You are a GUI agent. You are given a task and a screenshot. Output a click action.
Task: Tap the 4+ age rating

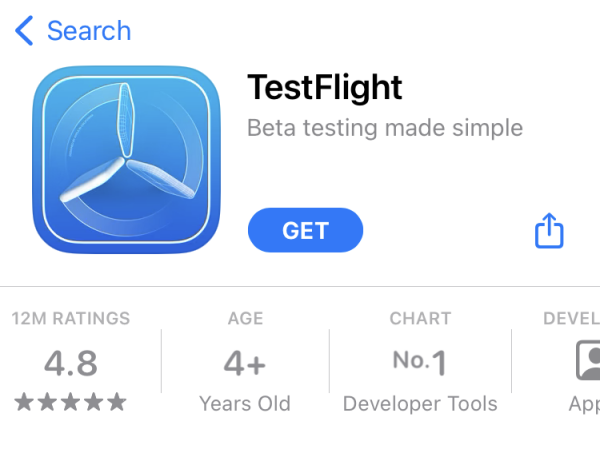tap(245, 363)
